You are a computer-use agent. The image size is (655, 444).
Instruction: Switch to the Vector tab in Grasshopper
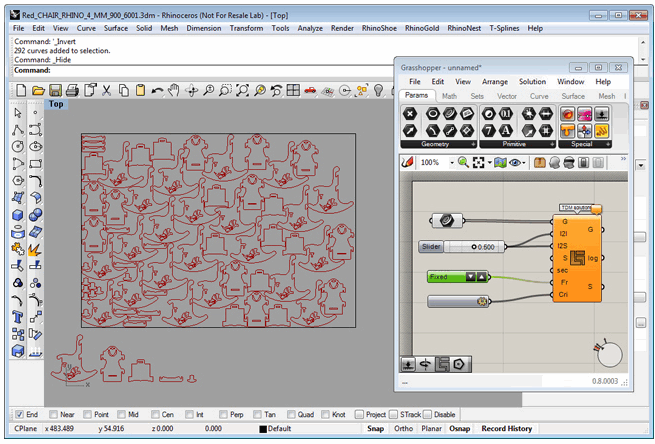[x=507, y=96]
